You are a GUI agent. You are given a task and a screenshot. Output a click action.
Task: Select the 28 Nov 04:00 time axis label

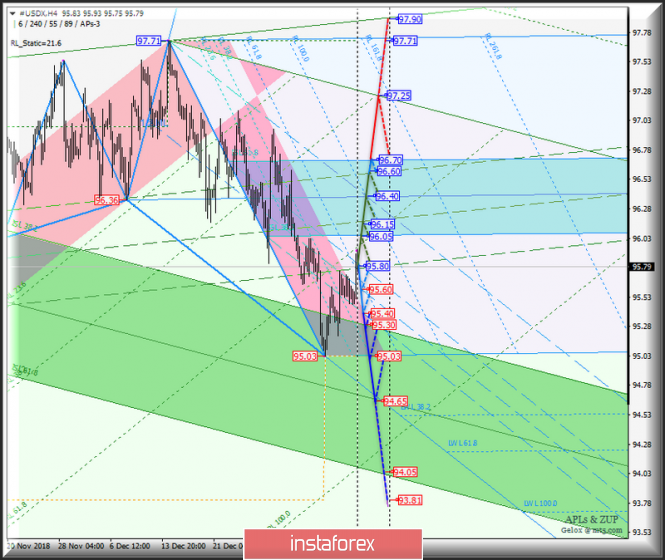click(81, 546)
